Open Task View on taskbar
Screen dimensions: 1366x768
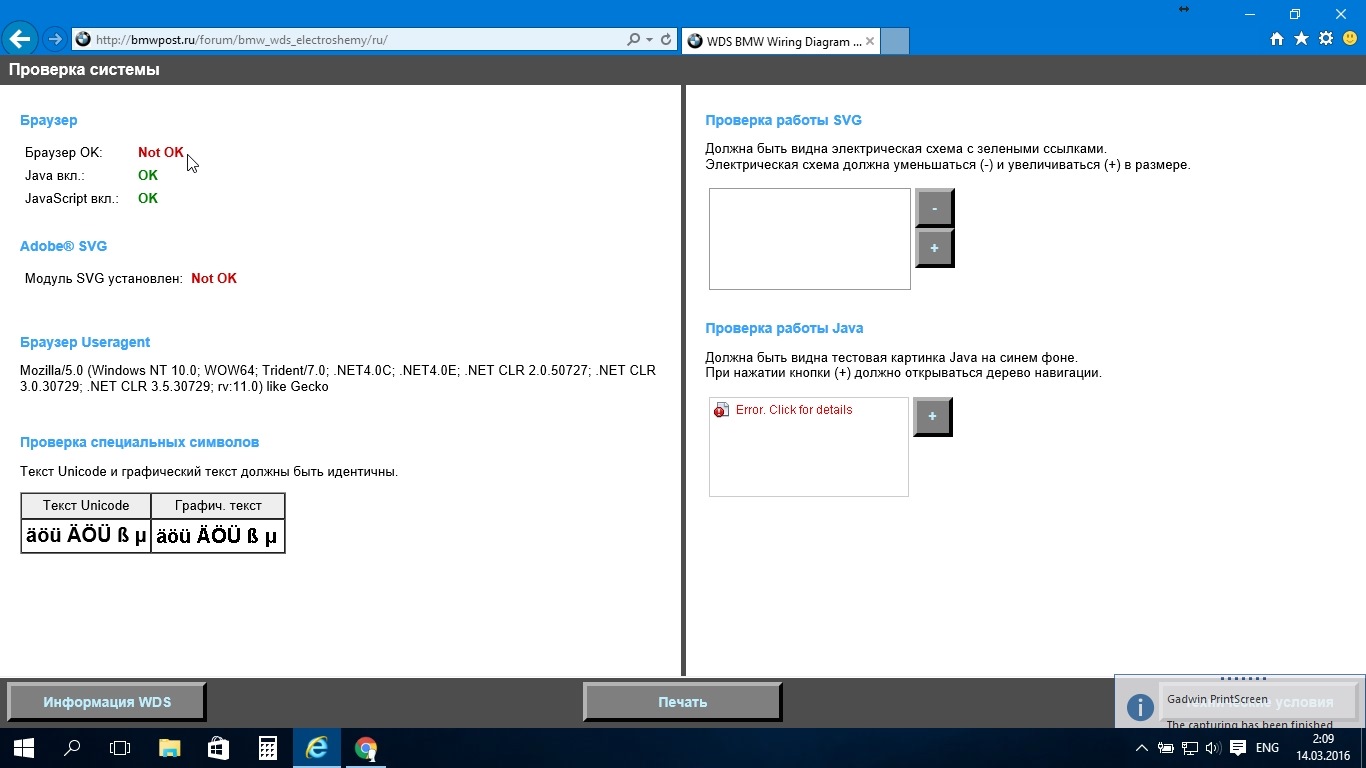coord(120,748)
